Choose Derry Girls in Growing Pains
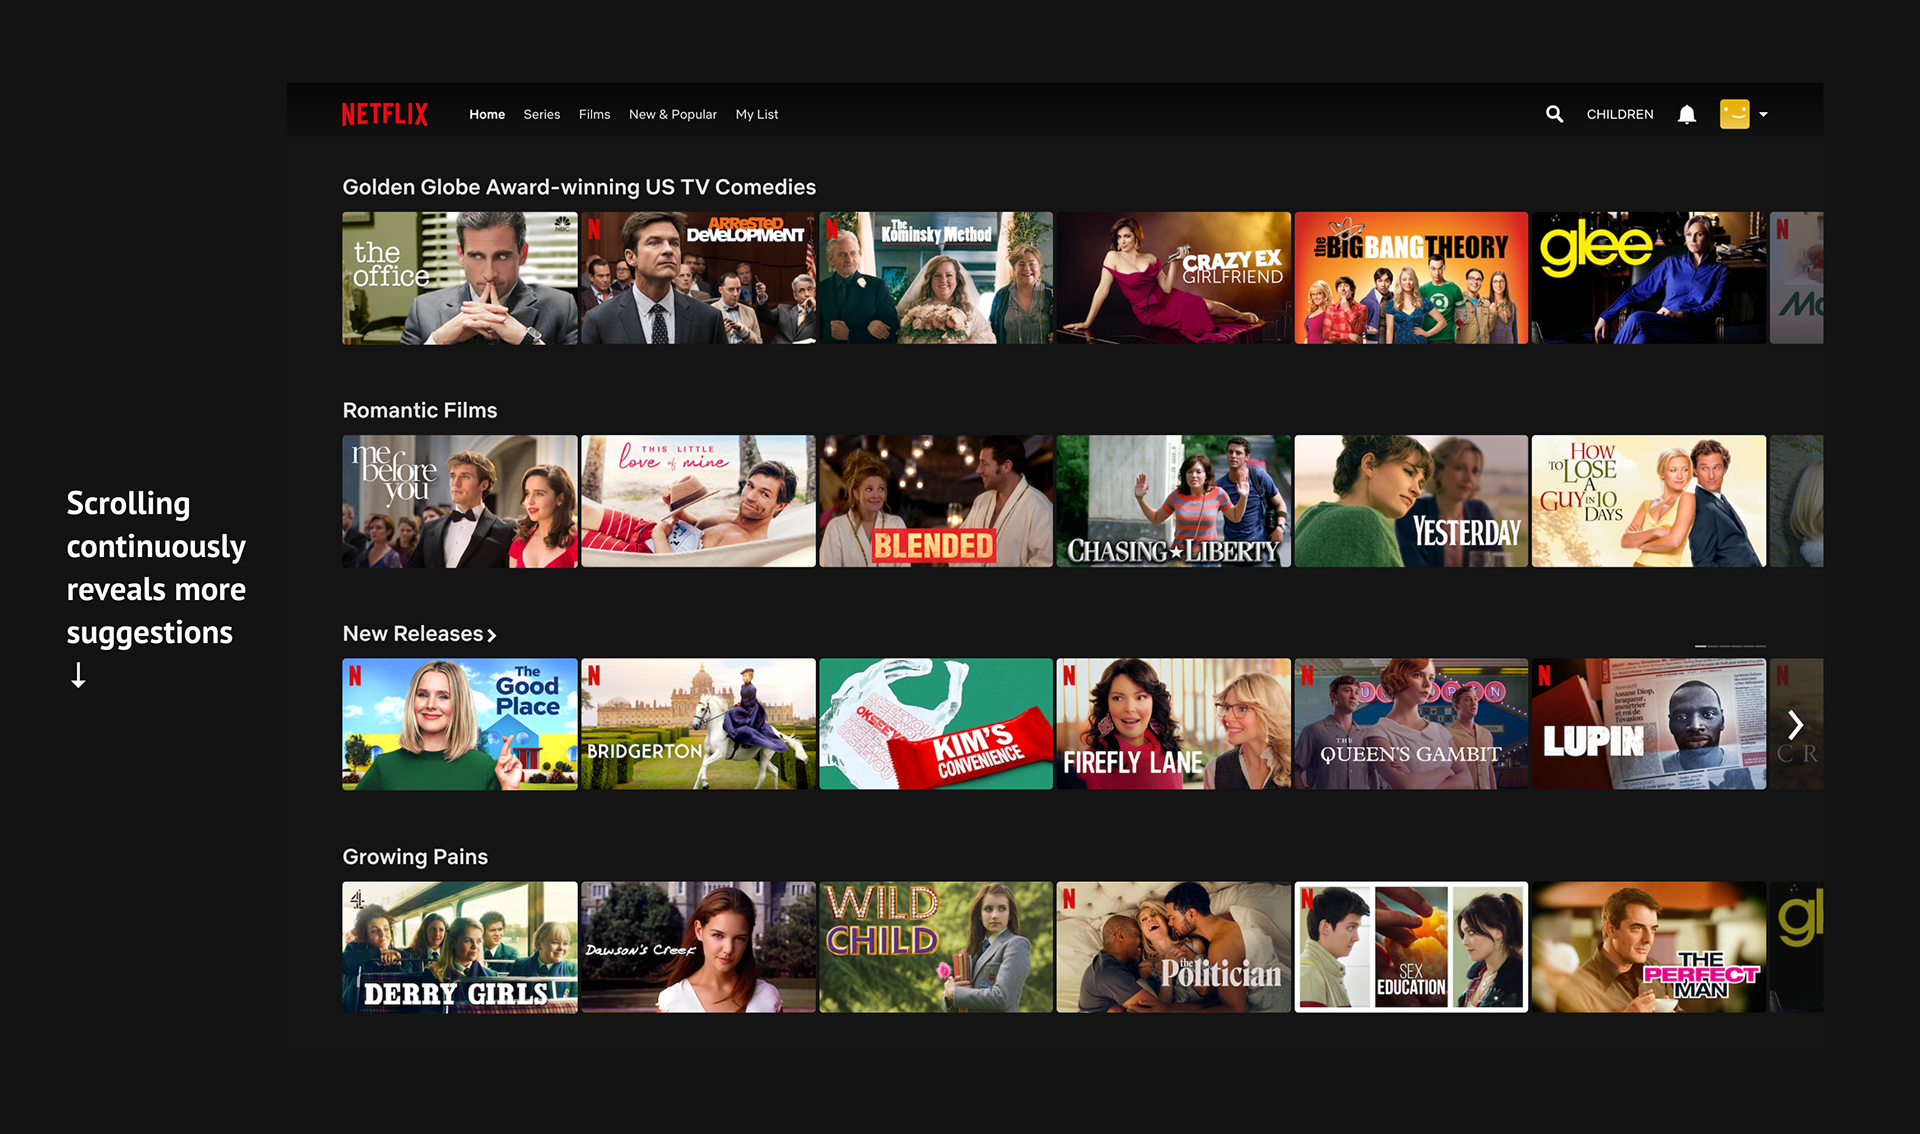The width and height of the screenshot is (1920, 1134). pyautogui.click(x=460, y=947)
